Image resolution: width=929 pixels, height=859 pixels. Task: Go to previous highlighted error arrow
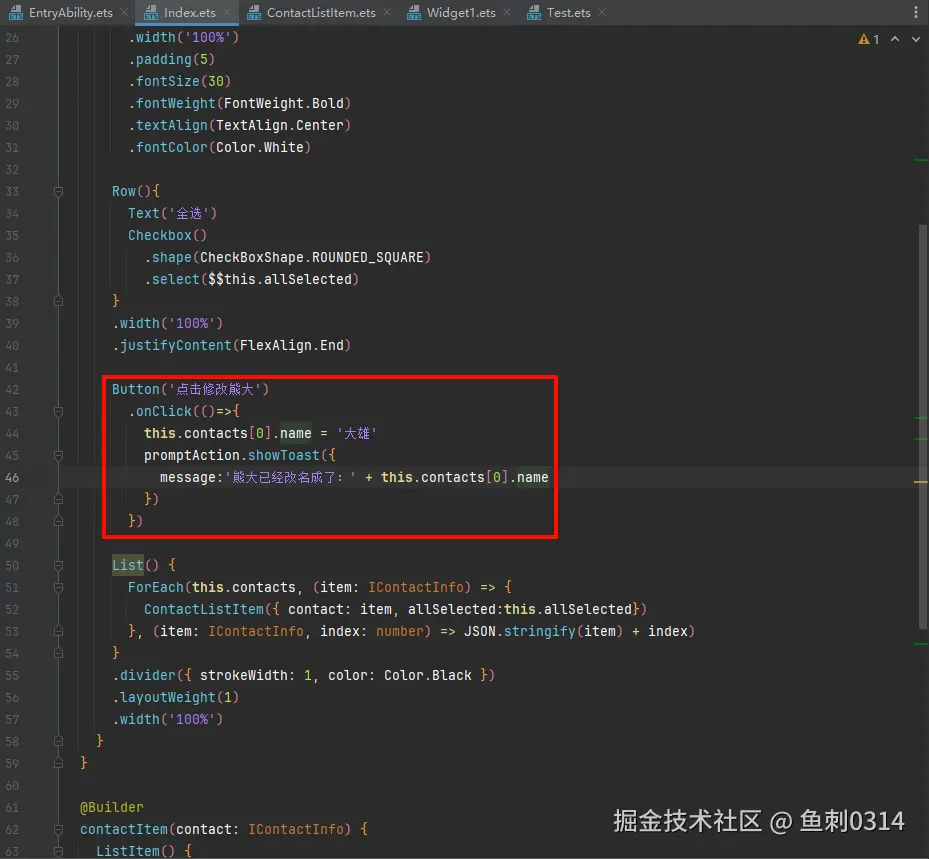(x=895, y=39)
